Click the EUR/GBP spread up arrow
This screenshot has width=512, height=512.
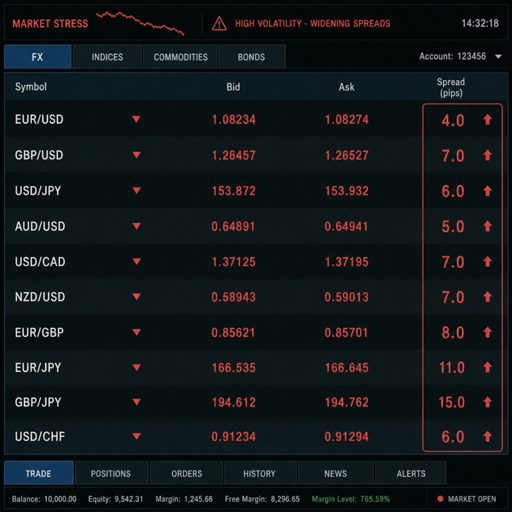[487, 332]
